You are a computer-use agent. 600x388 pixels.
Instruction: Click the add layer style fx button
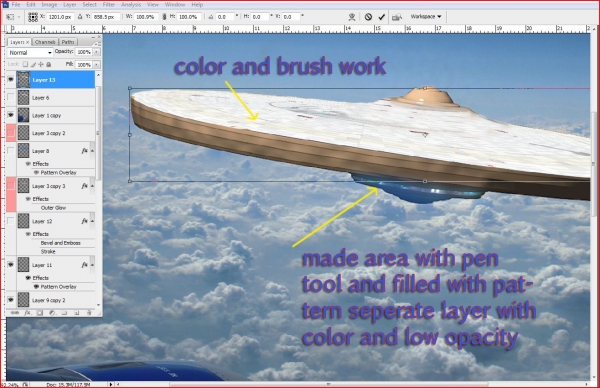(28, 313)
